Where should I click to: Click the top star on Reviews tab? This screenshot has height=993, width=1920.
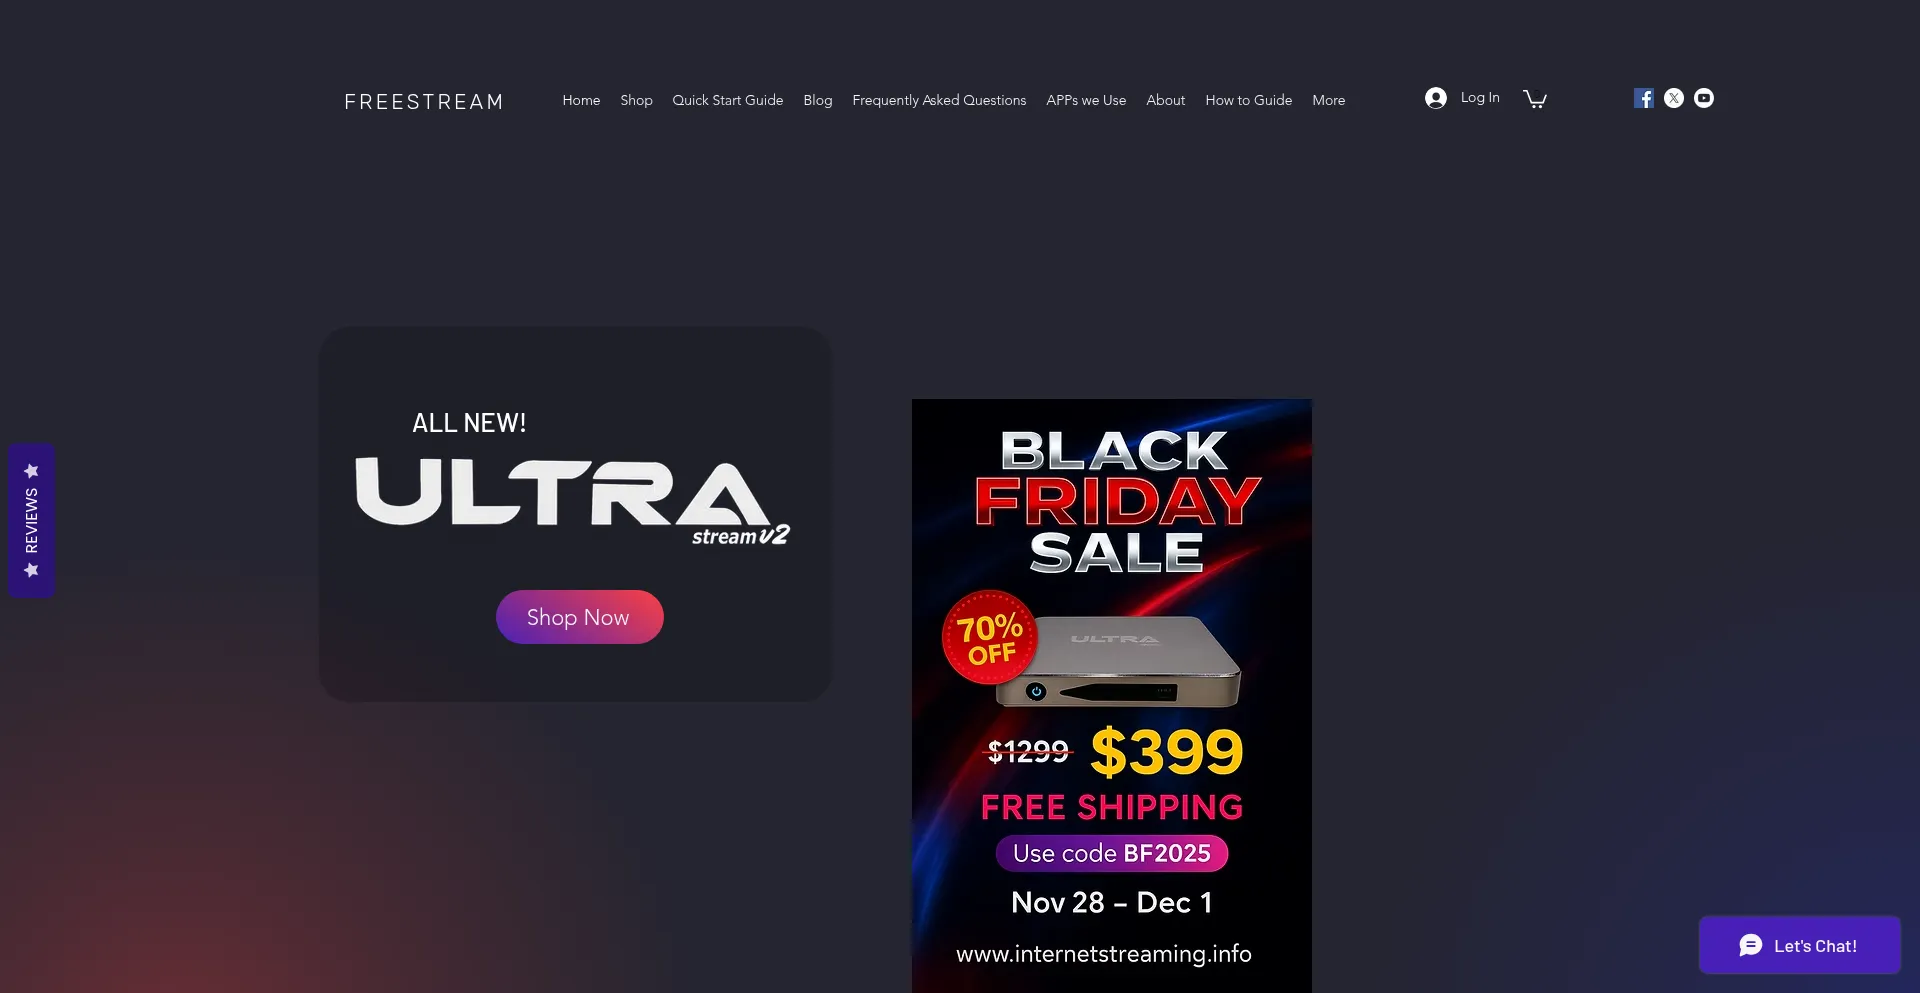tap(31, 471)
